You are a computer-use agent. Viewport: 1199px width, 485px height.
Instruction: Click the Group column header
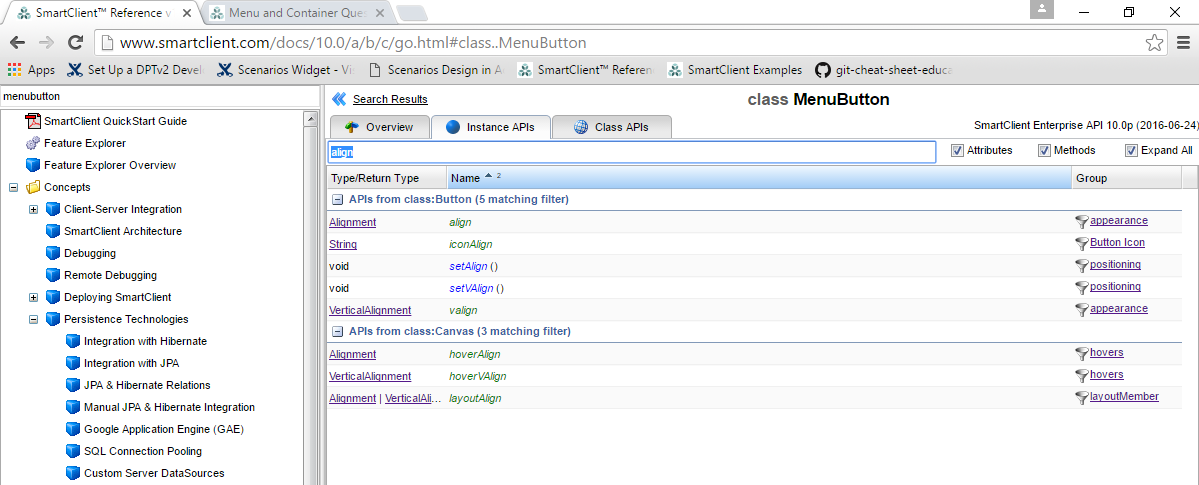(x=1126, y=178)
